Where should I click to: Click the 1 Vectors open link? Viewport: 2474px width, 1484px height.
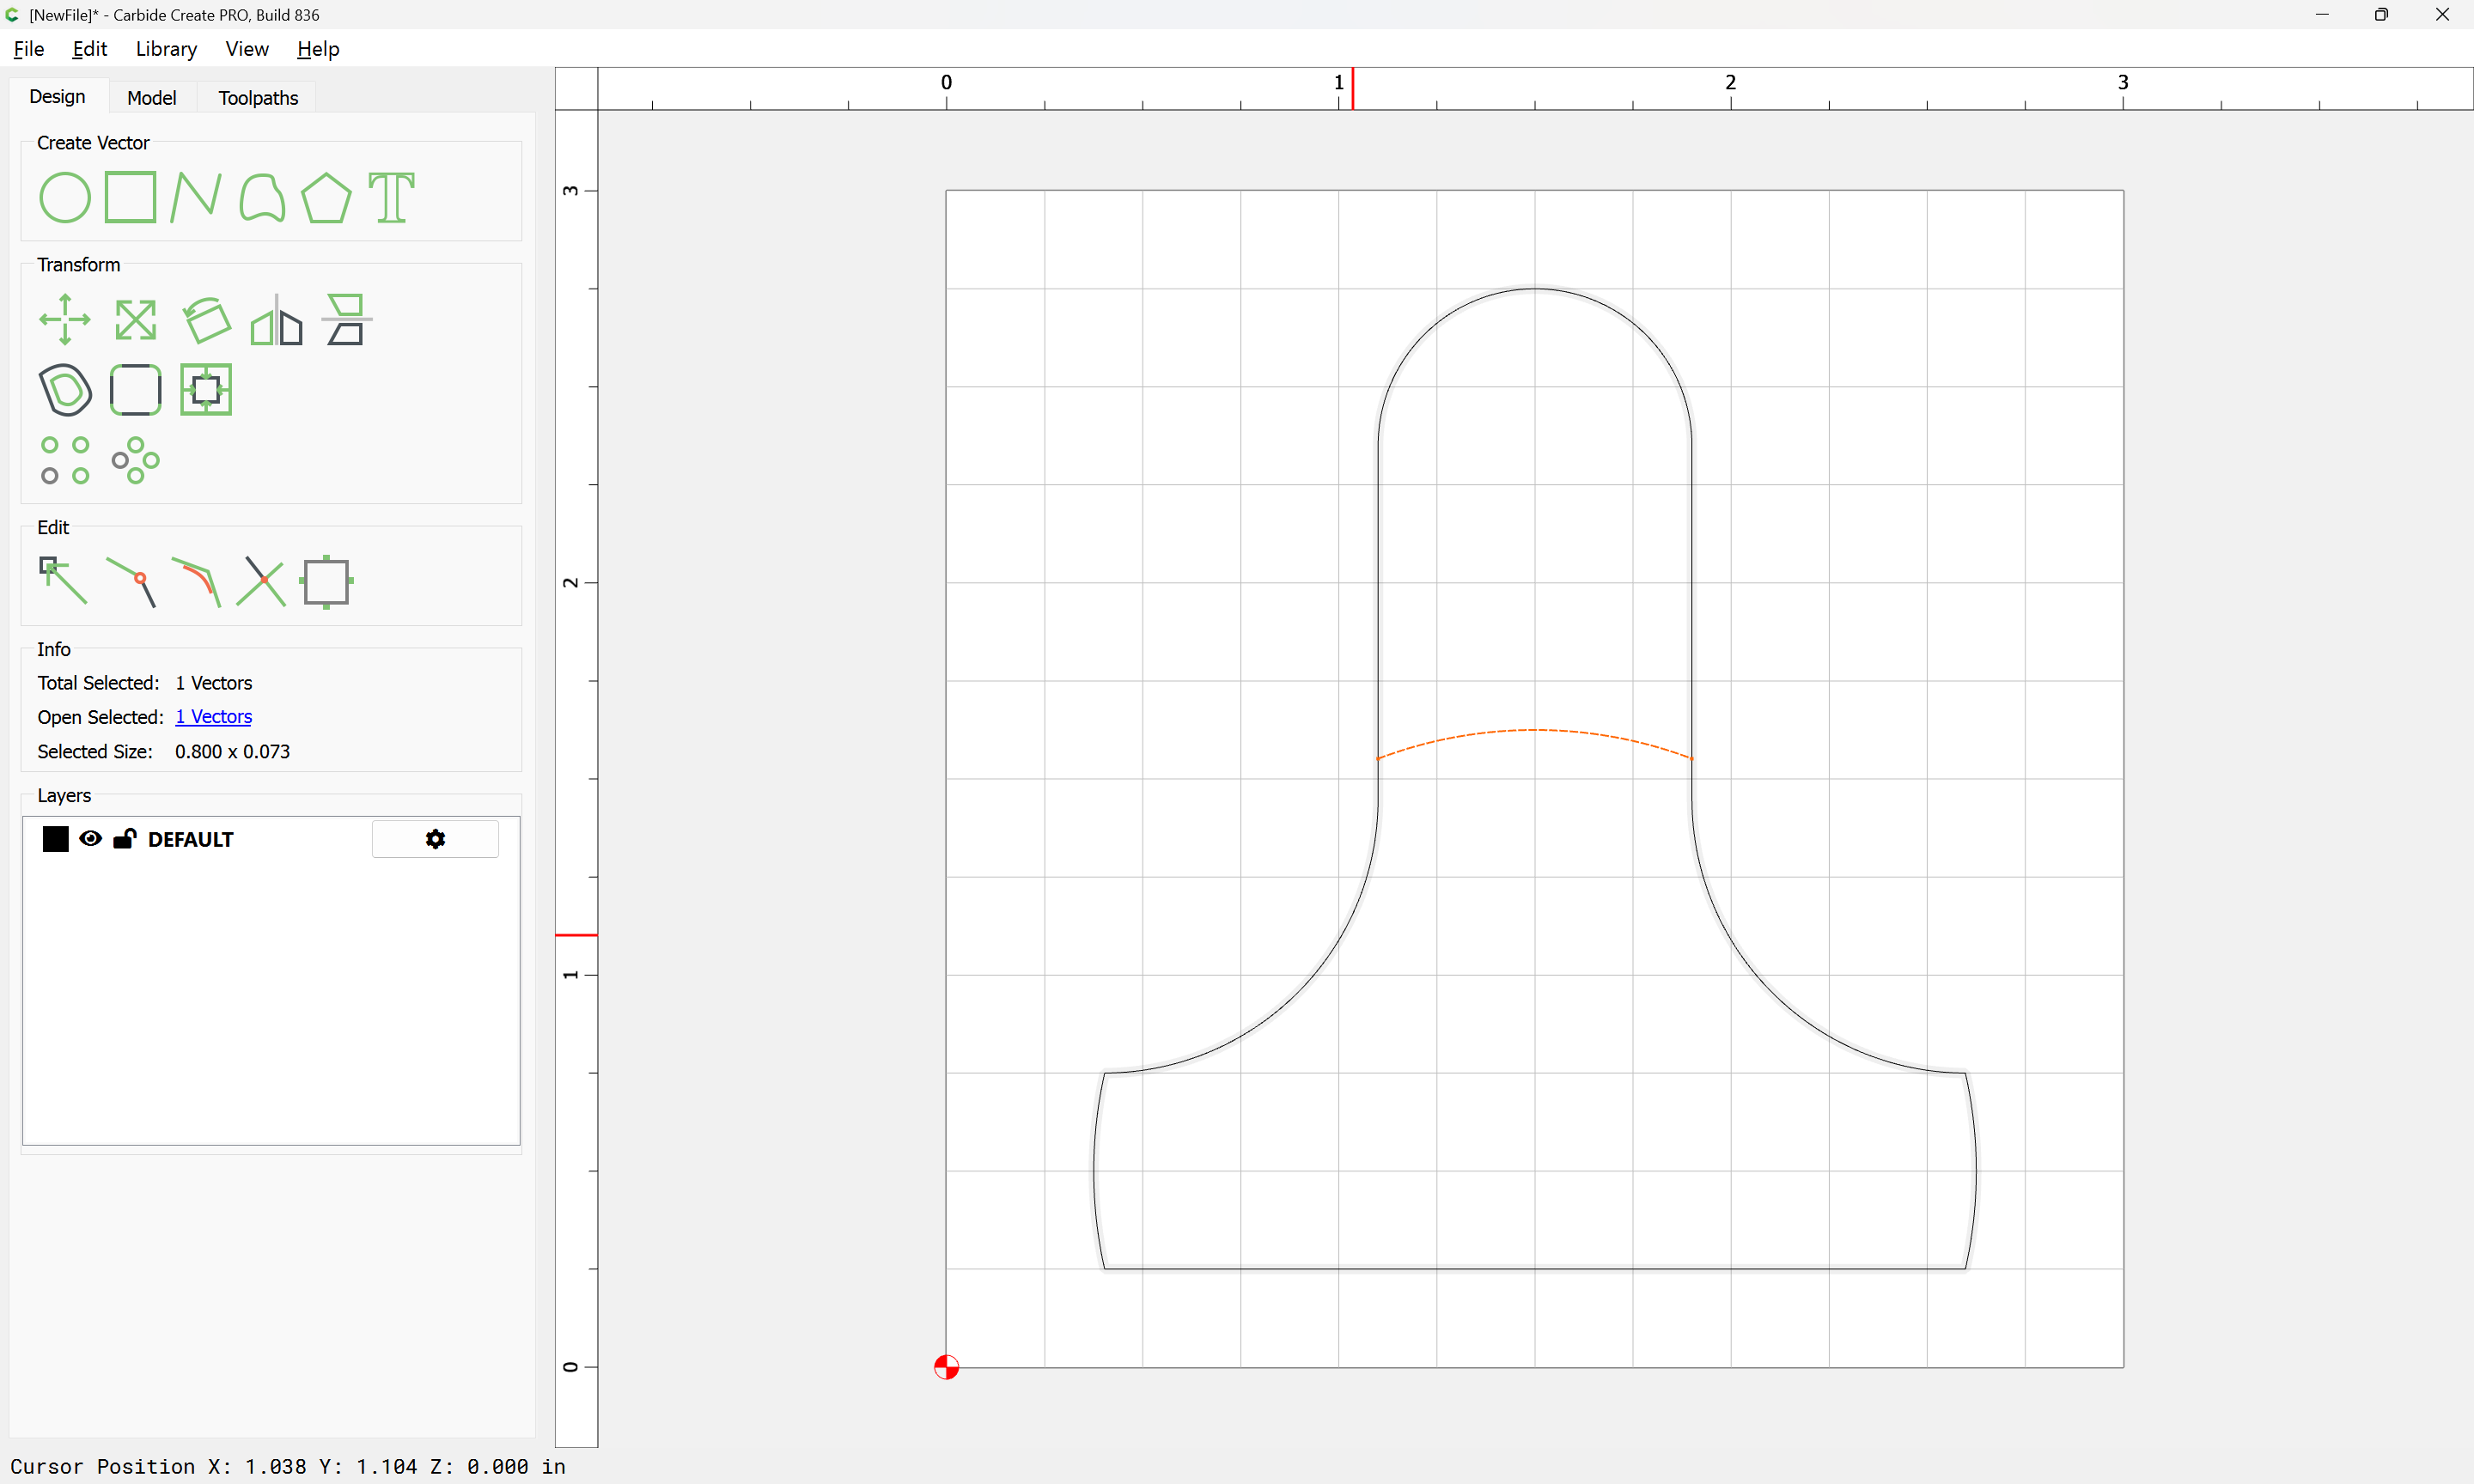(x=213, y=717)
